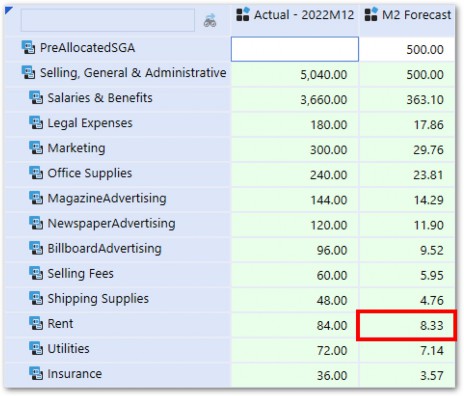Click the Office Supplies element icon
The width and height of the screenshot is (464, 396).
36,173
